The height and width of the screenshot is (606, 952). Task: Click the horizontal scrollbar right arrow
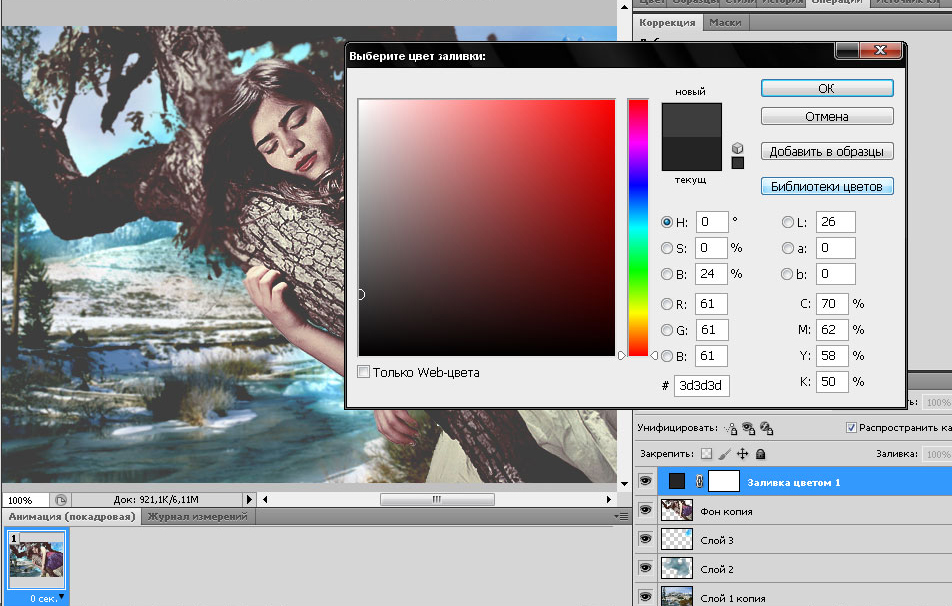(608, 499)
